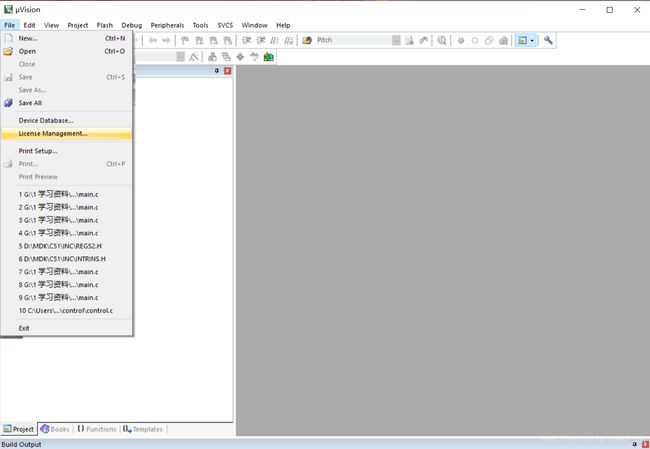The height and width of the screenshot is (449, 650).
Task: Open Device Database... menu entry
Action: pyautogui.click(x=67, y=120)
